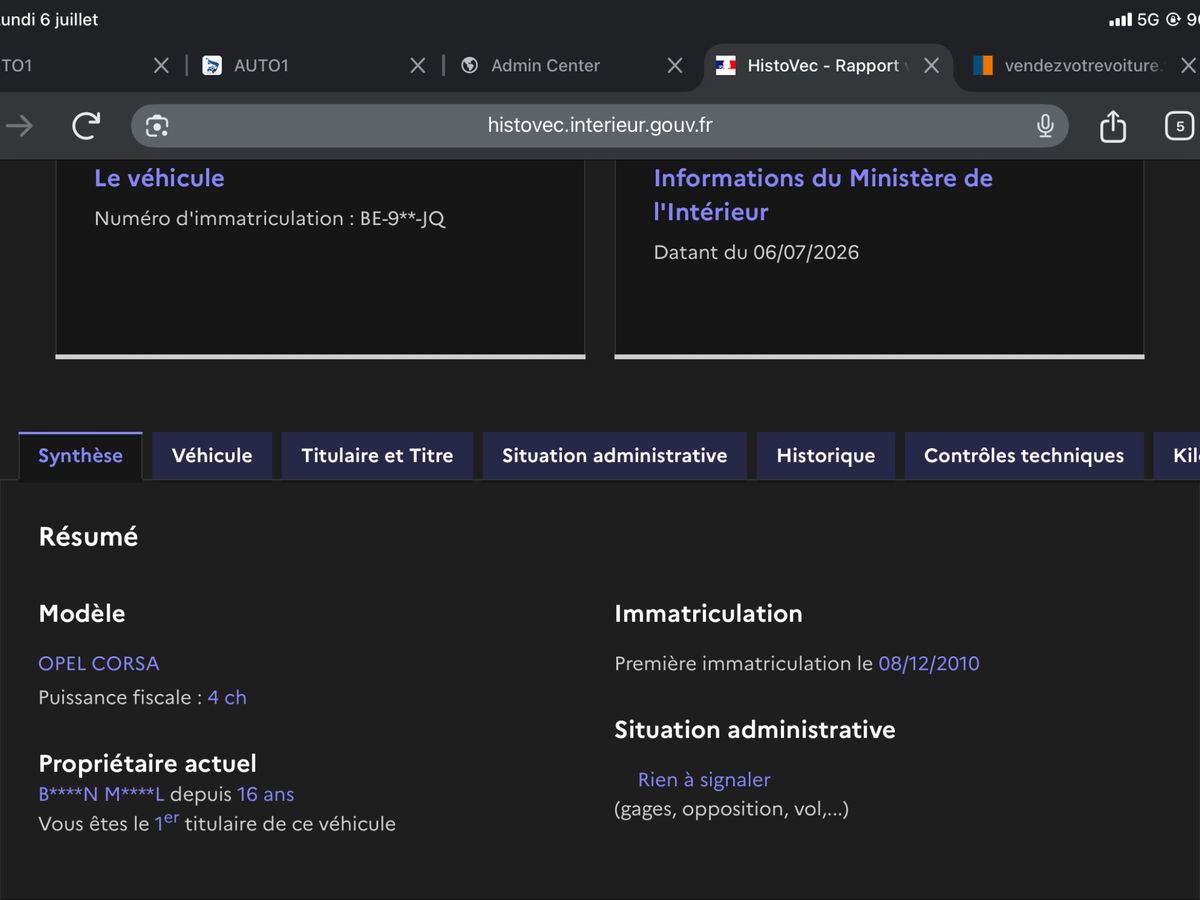Click the date lundi 6 juillet in status bar
1200x900 pixels.
[49, 20]
